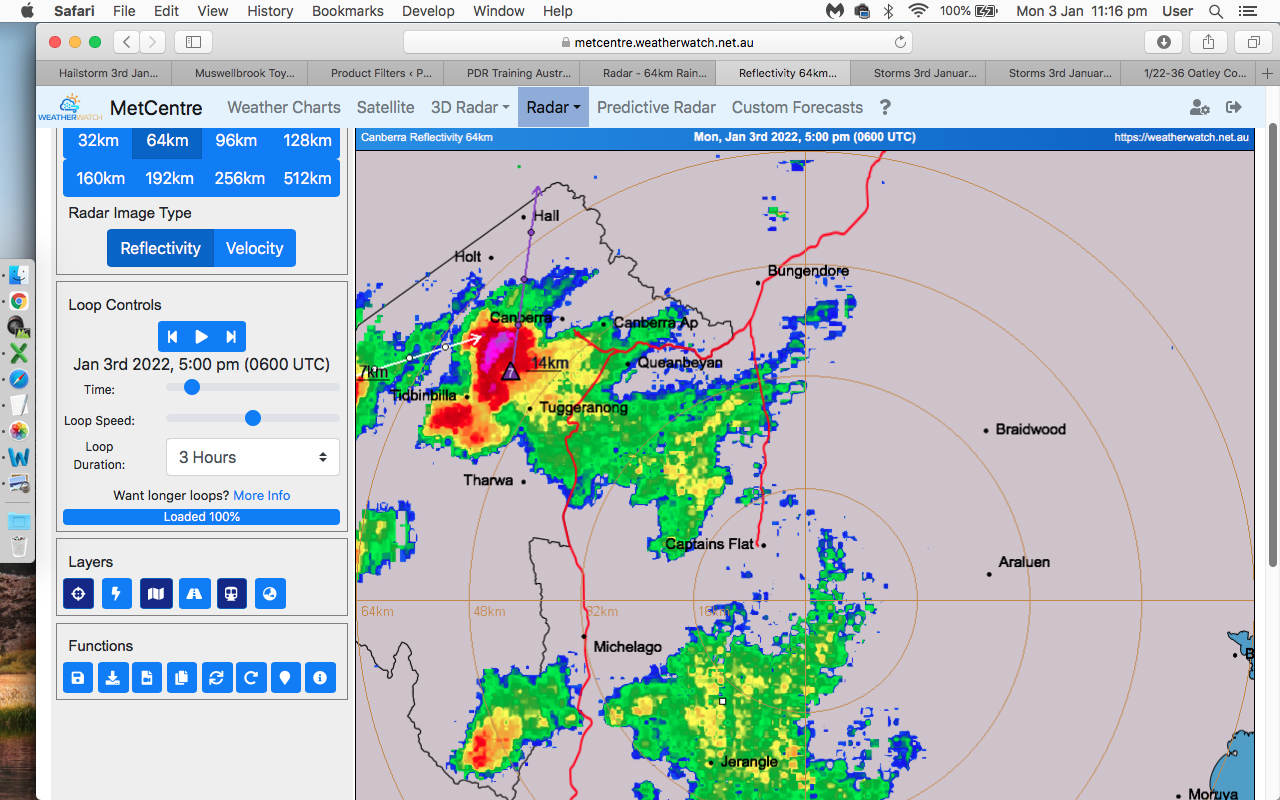This screenshot has height=800, width=1280.
Task: Choose the 256km radar range
Action: [239, 179]
